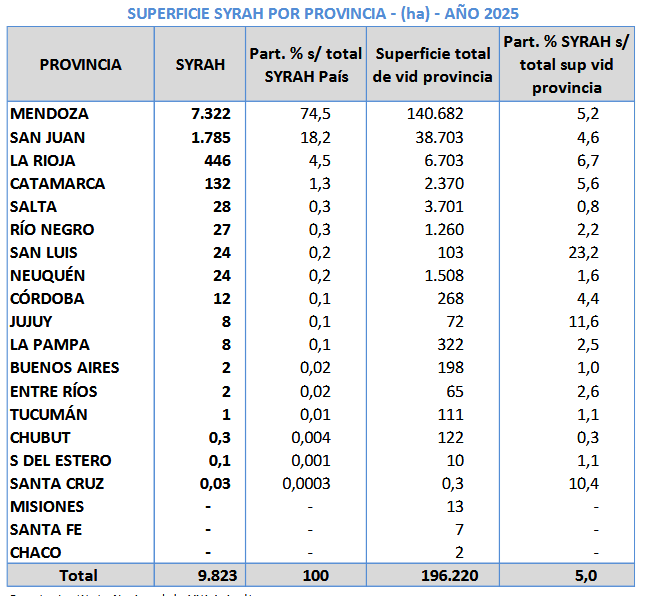Image resolution: width=646 pixels, height=596 pixels.
Task: Select the total Syrah value 9.823
Action: (x=211, y=575)
